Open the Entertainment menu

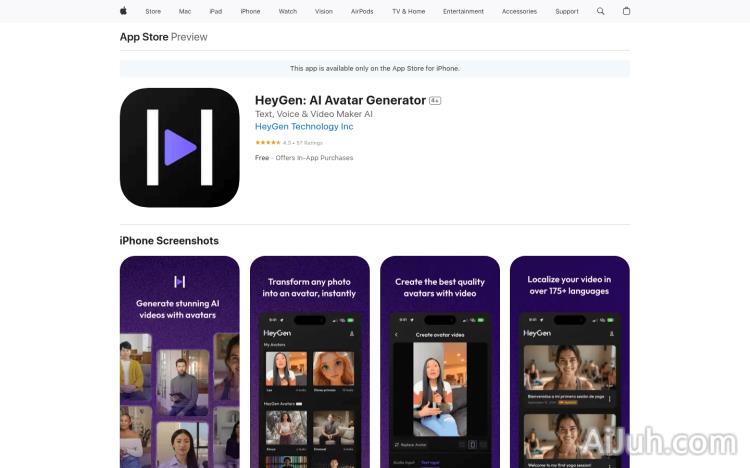(x=463, y=11)
